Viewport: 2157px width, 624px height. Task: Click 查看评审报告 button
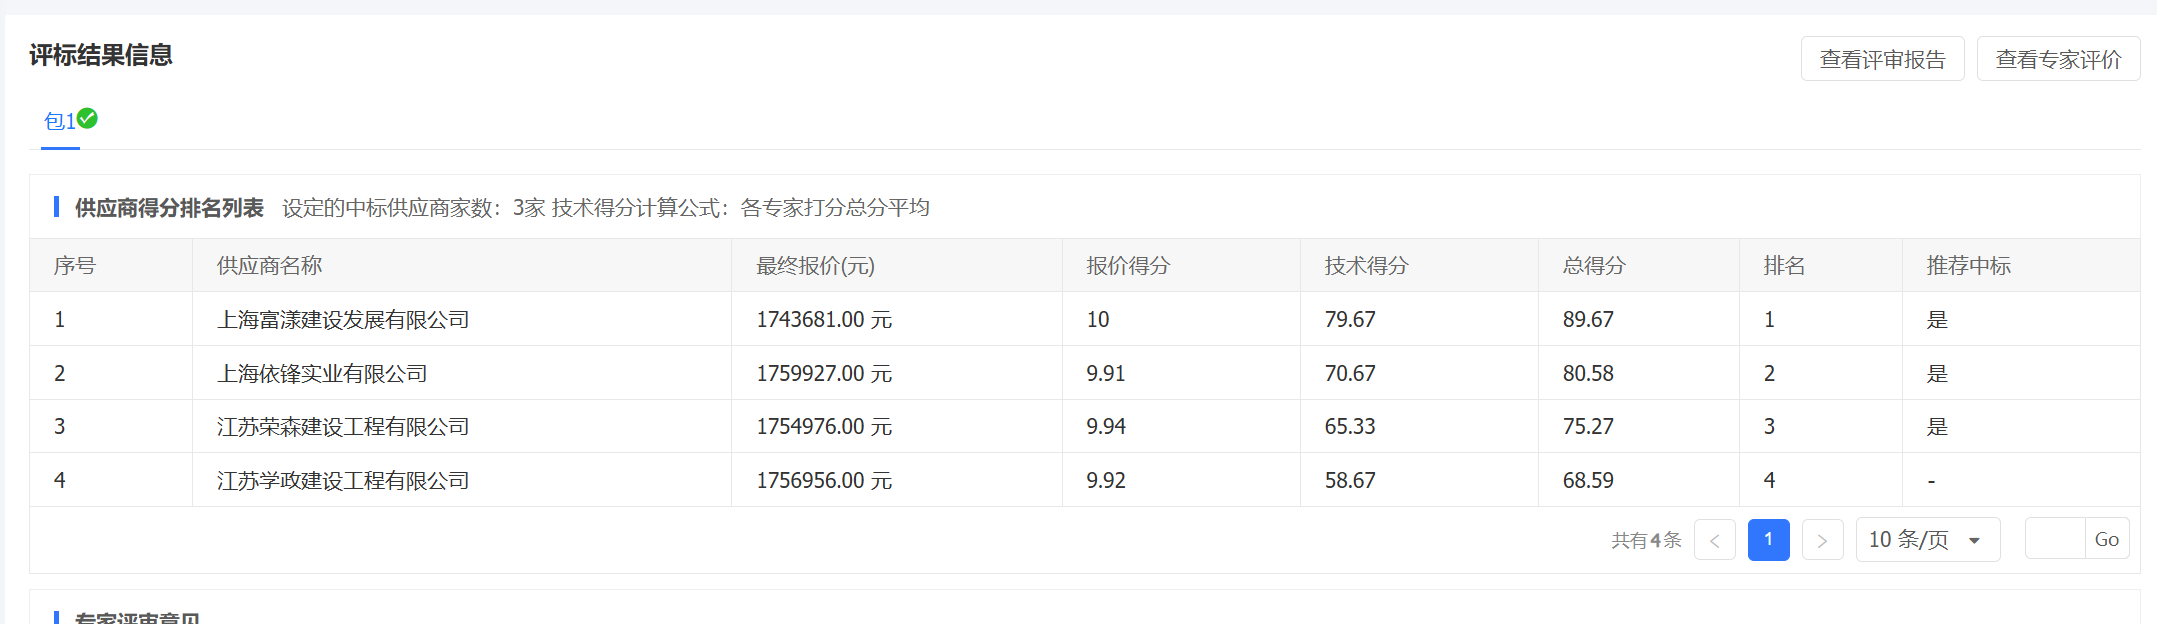pos(1882,59)
